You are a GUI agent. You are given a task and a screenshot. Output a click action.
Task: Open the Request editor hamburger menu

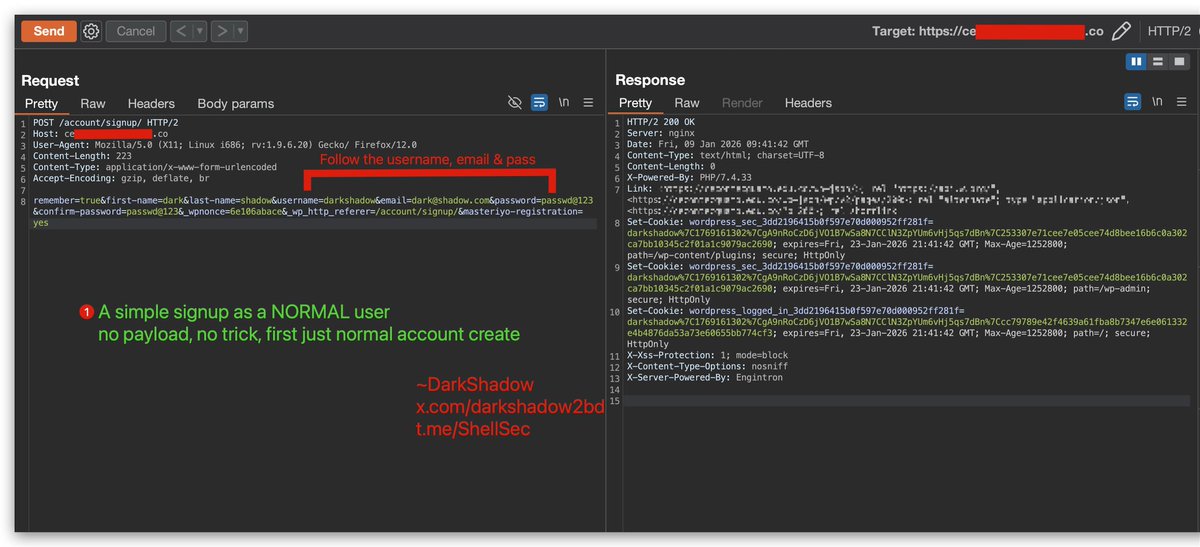588,102
